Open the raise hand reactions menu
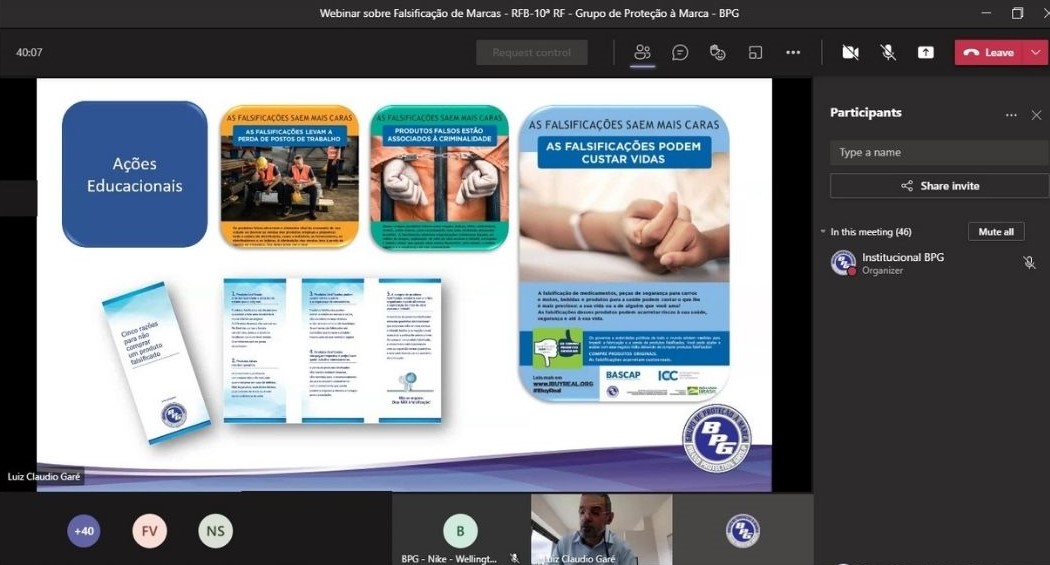Screen dimensions: 1050x565 (x=717, y=53)
